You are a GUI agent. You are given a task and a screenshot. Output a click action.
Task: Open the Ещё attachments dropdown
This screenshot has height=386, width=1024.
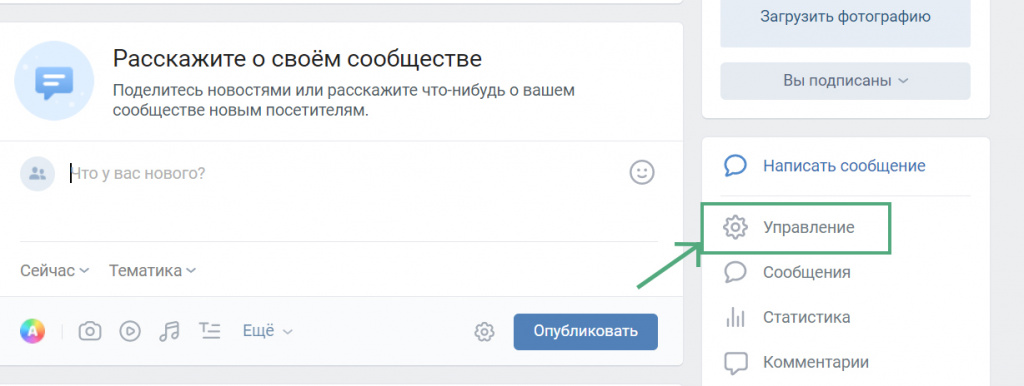tap(268, 331)
